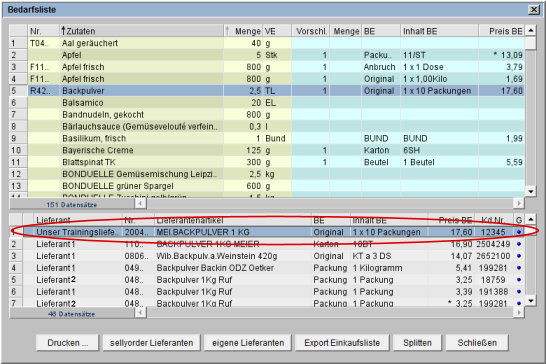Select the 'Backpulver' ingredient row
Screen dimensions: 546x364
point(267,91)
